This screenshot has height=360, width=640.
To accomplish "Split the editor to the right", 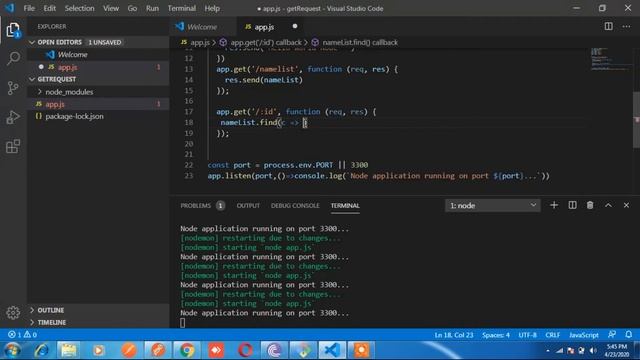I will [x=608, y=27].
